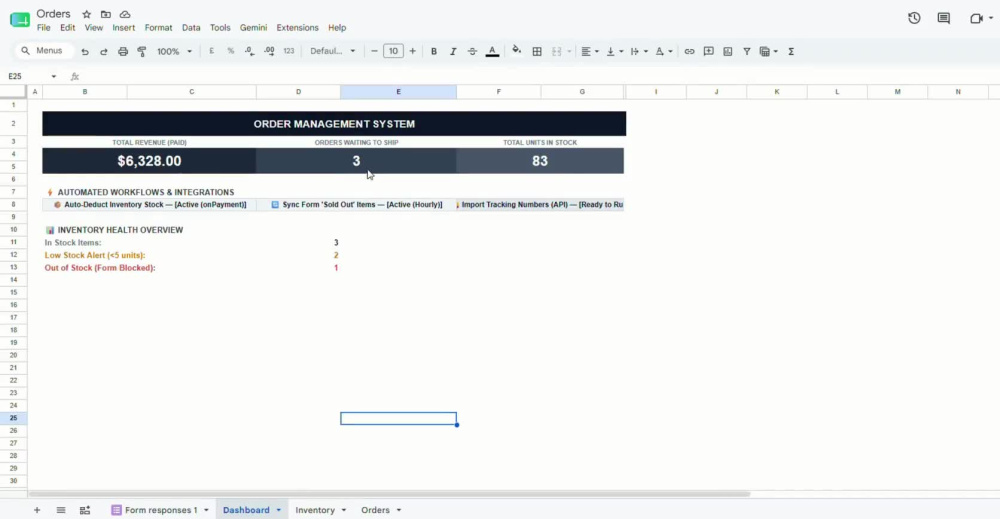Insert chart icon
The width and height of the screenshot is (1000, 519).
coord(728,51)
